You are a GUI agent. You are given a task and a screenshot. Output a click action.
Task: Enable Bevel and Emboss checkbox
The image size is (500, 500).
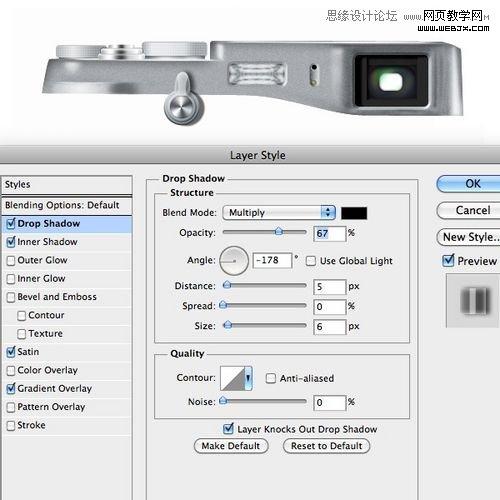tap(11, 297)
